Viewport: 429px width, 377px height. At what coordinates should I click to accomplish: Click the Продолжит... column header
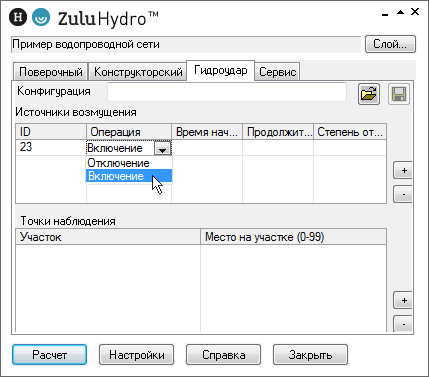[x=278, y=132]
